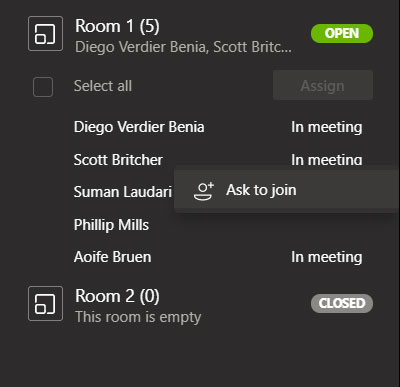The height and width of the screenshot is (387, 400).
Task: Click the Assign button
Action: click(x=323, y=85)
